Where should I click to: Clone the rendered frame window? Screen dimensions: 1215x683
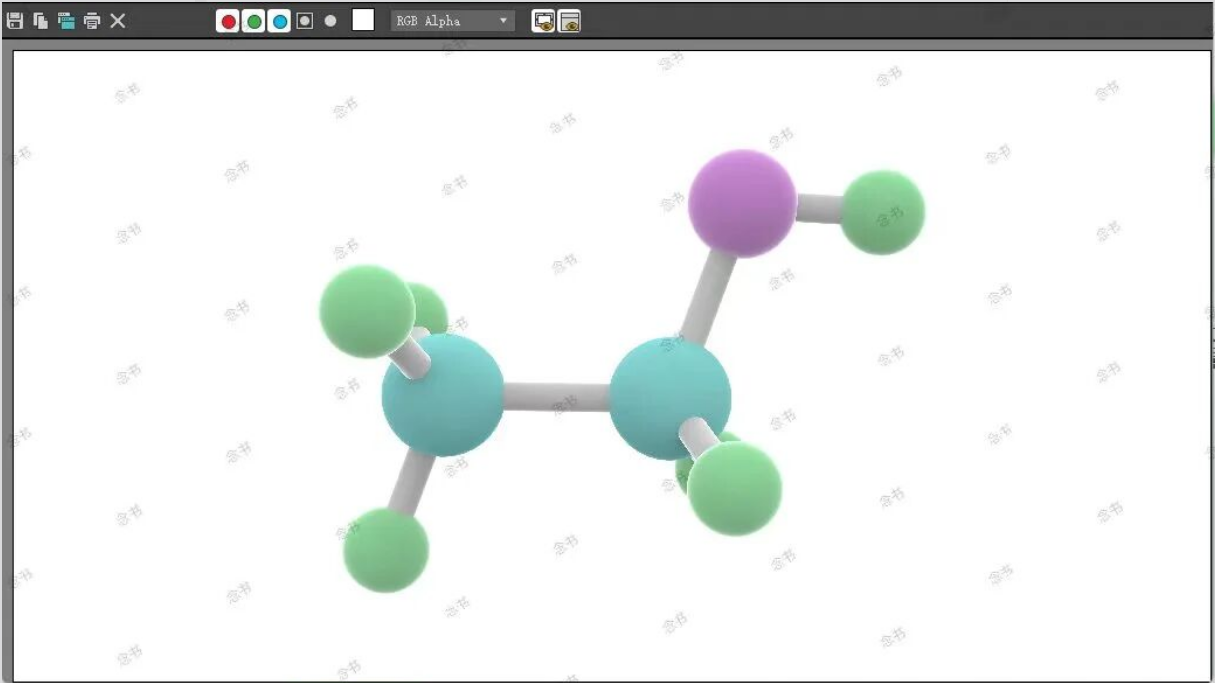[x=66, y=21]
